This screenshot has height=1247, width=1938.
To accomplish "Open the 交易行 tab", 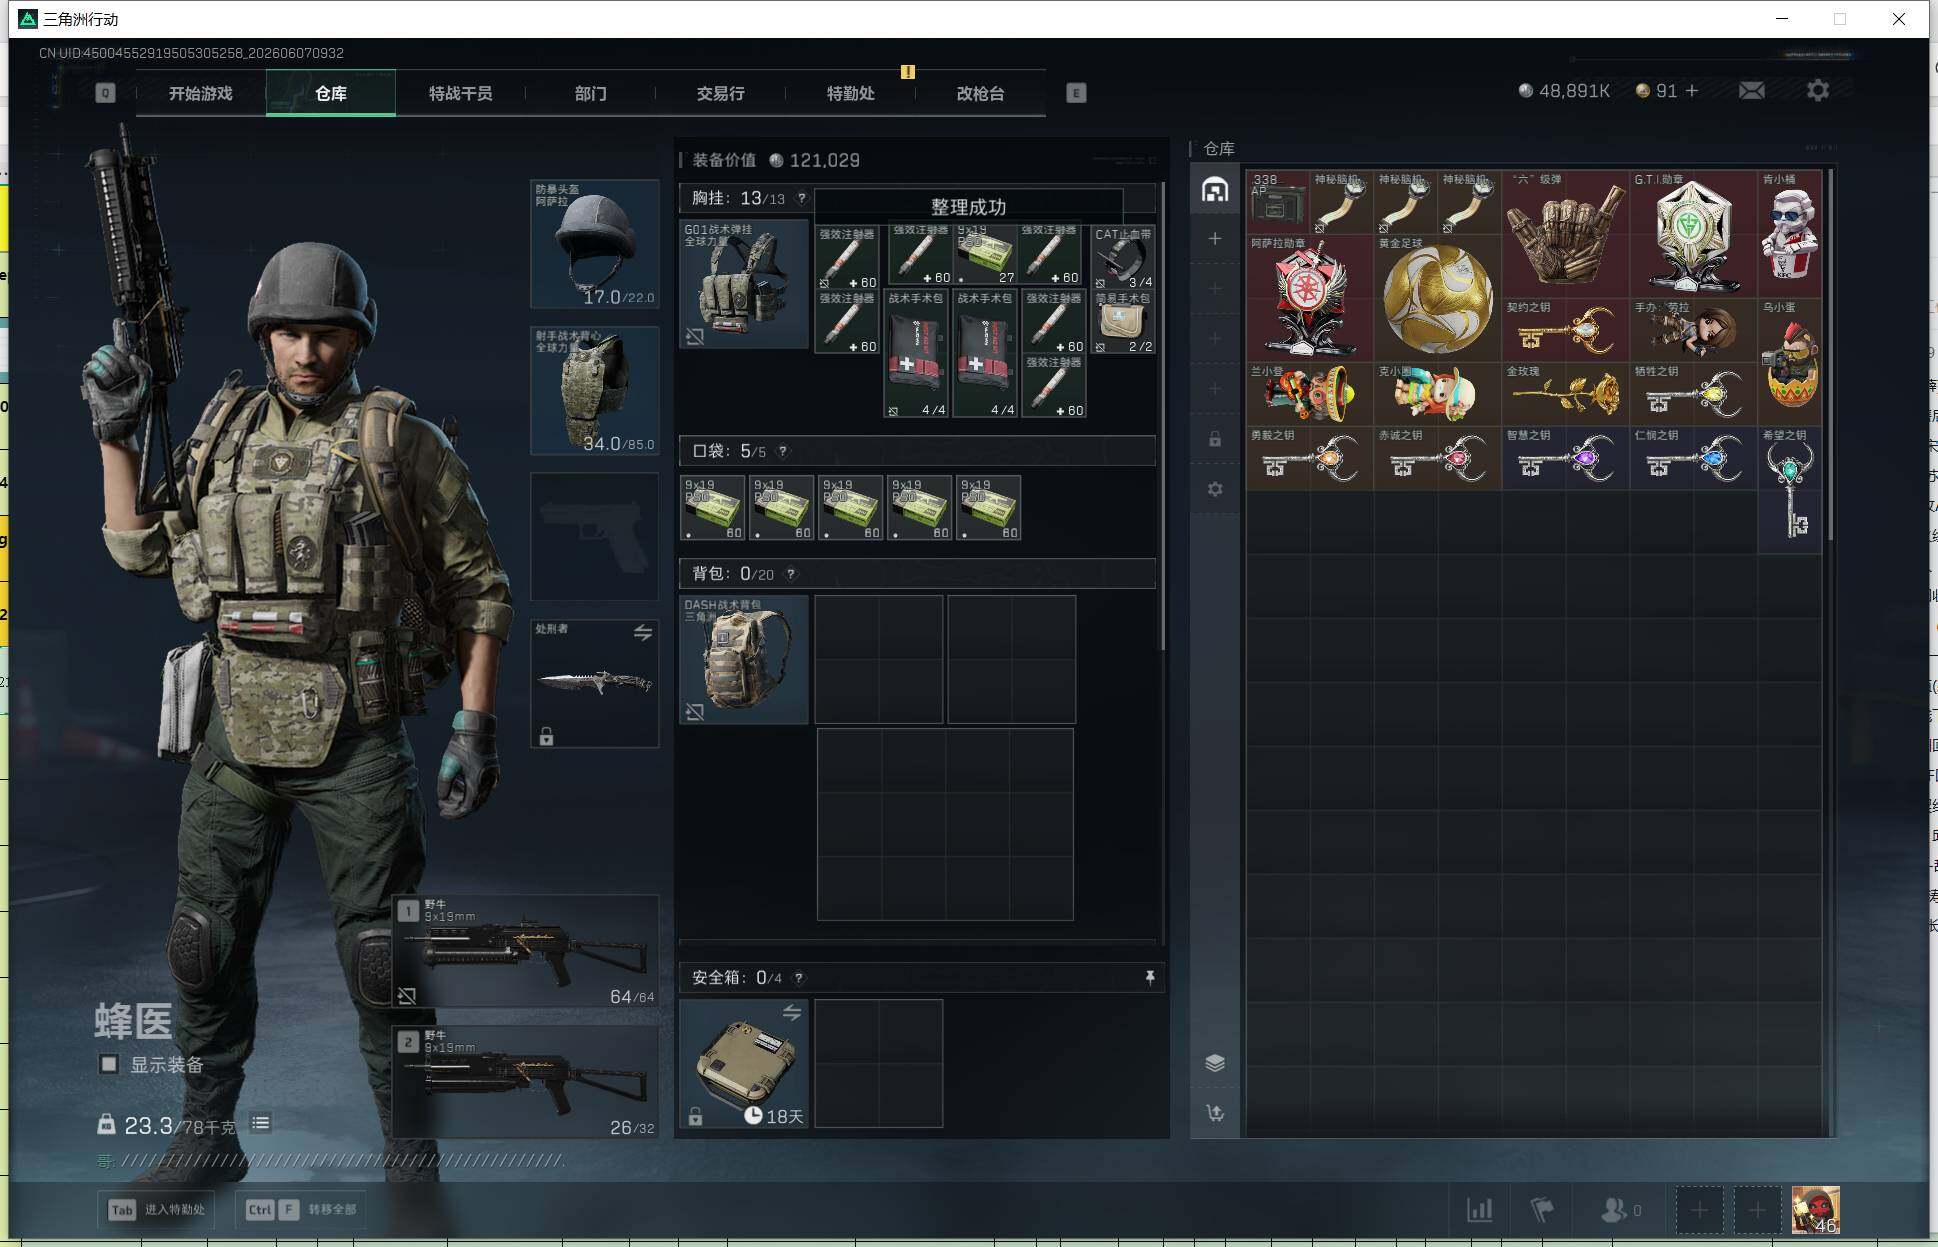I will pos(720,93).
